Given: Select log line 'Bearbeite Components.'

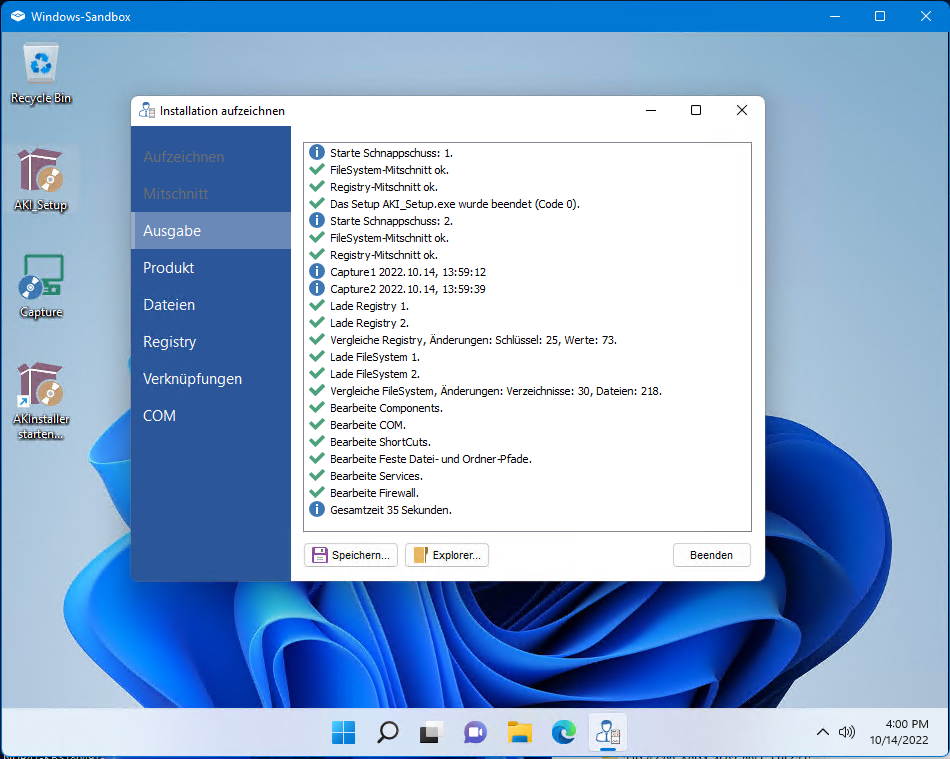Looking at the screenshot, I should (x=387, y=408).
